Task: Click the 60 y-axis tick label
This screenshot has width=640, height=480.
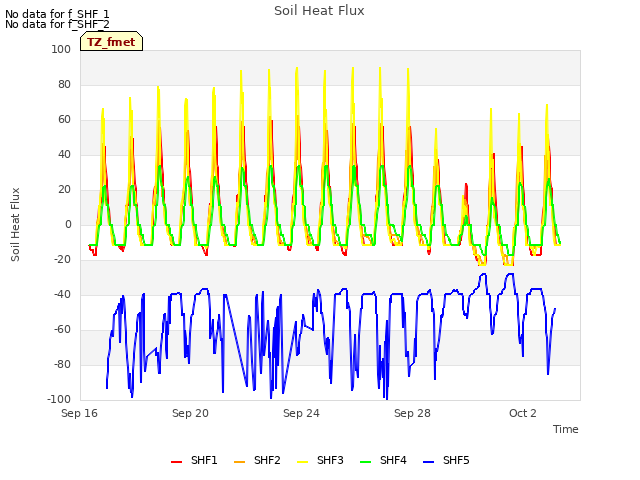Action: [x=64, y=120]
